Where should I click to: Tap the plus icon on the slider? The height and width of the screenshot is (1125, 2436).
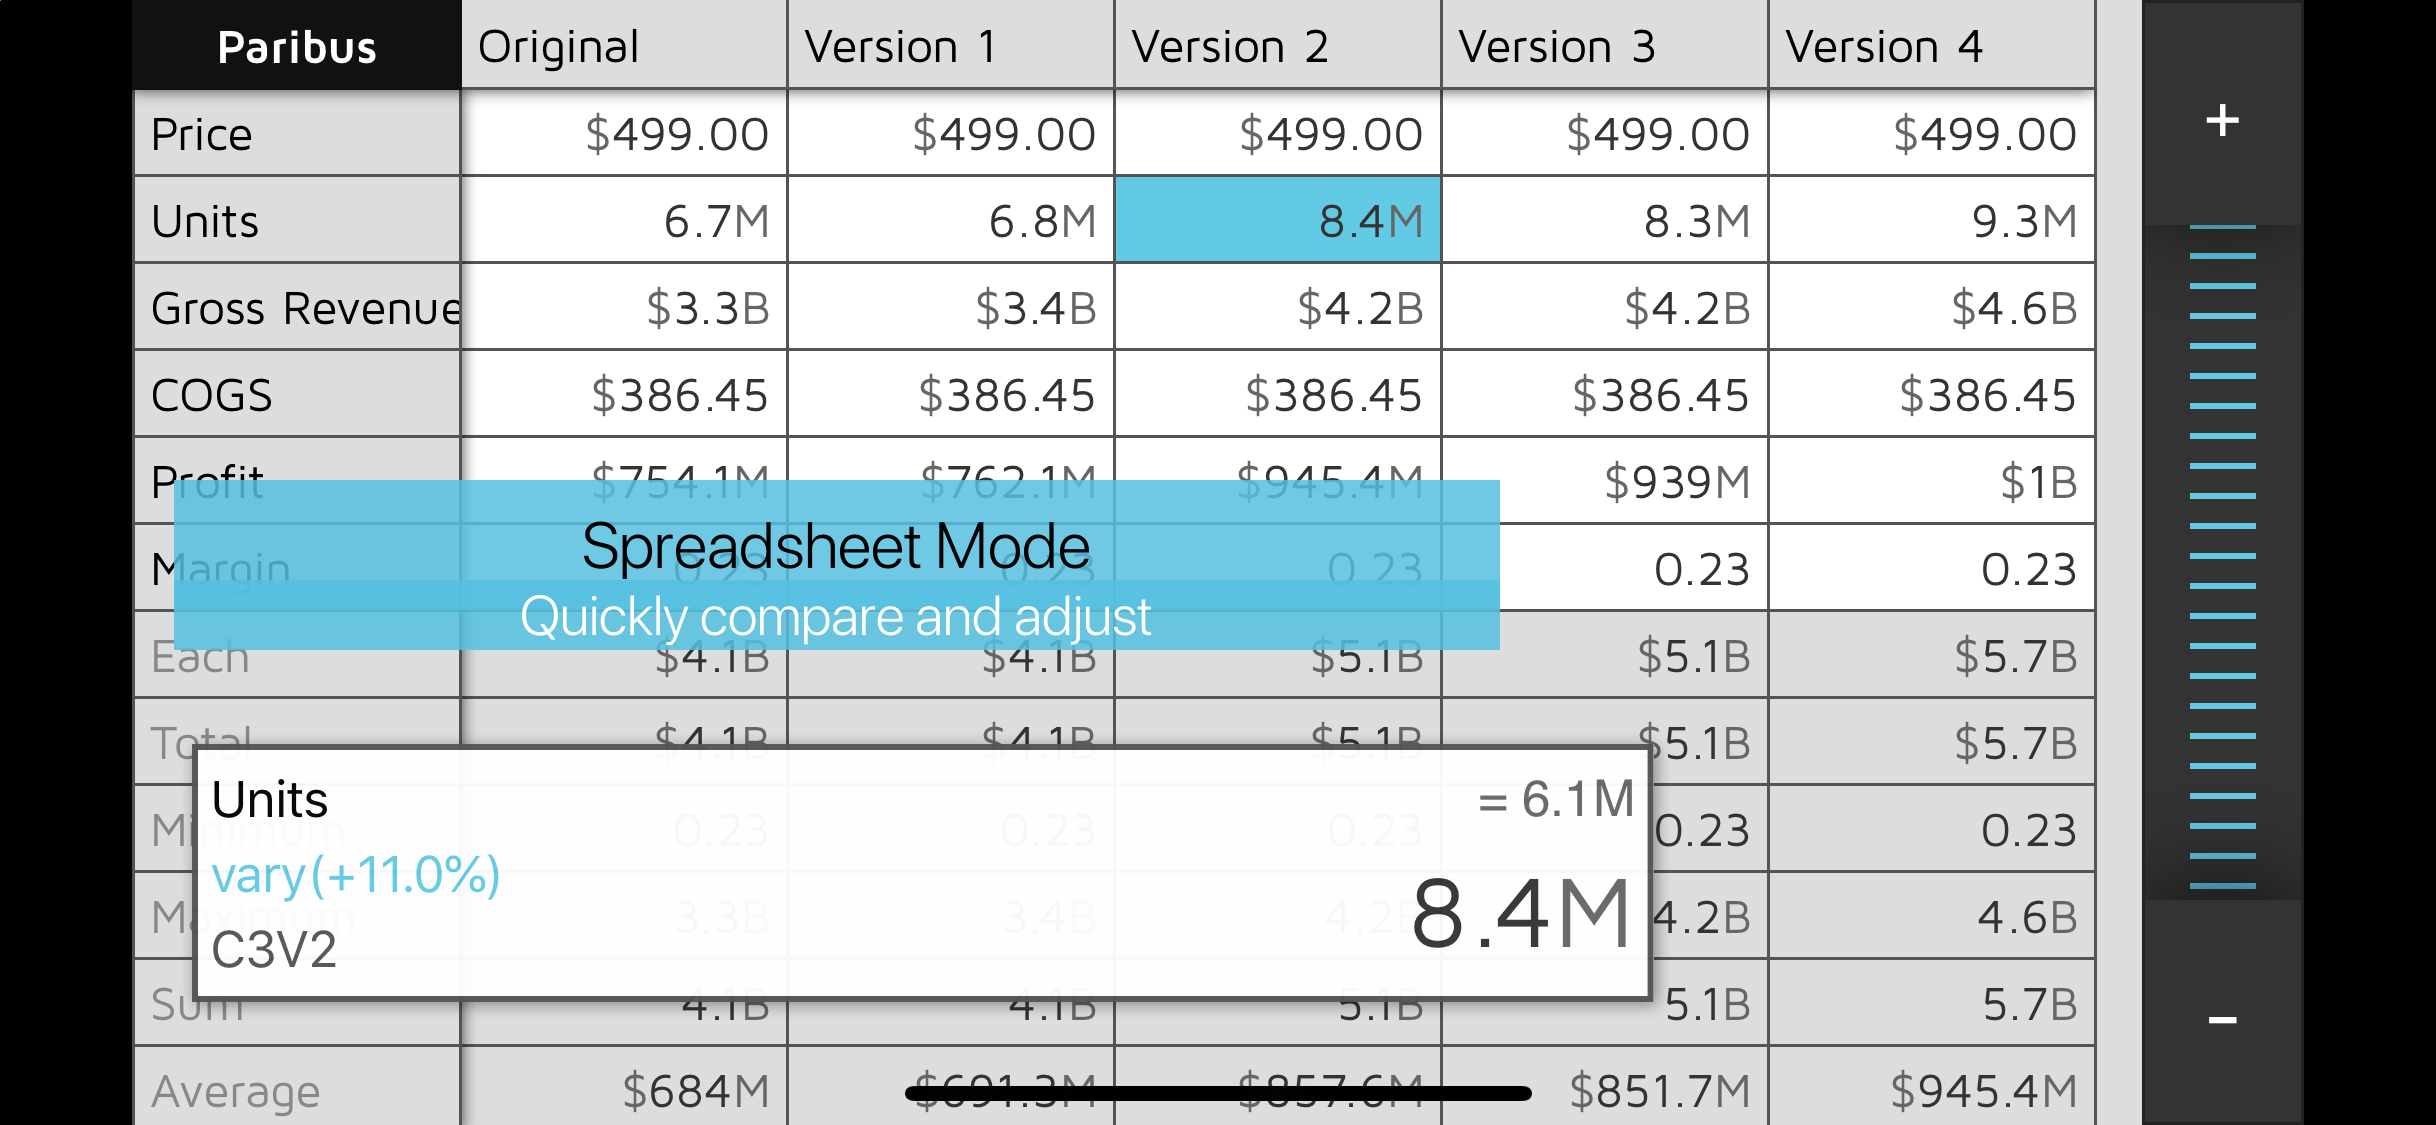[2222, 121]
